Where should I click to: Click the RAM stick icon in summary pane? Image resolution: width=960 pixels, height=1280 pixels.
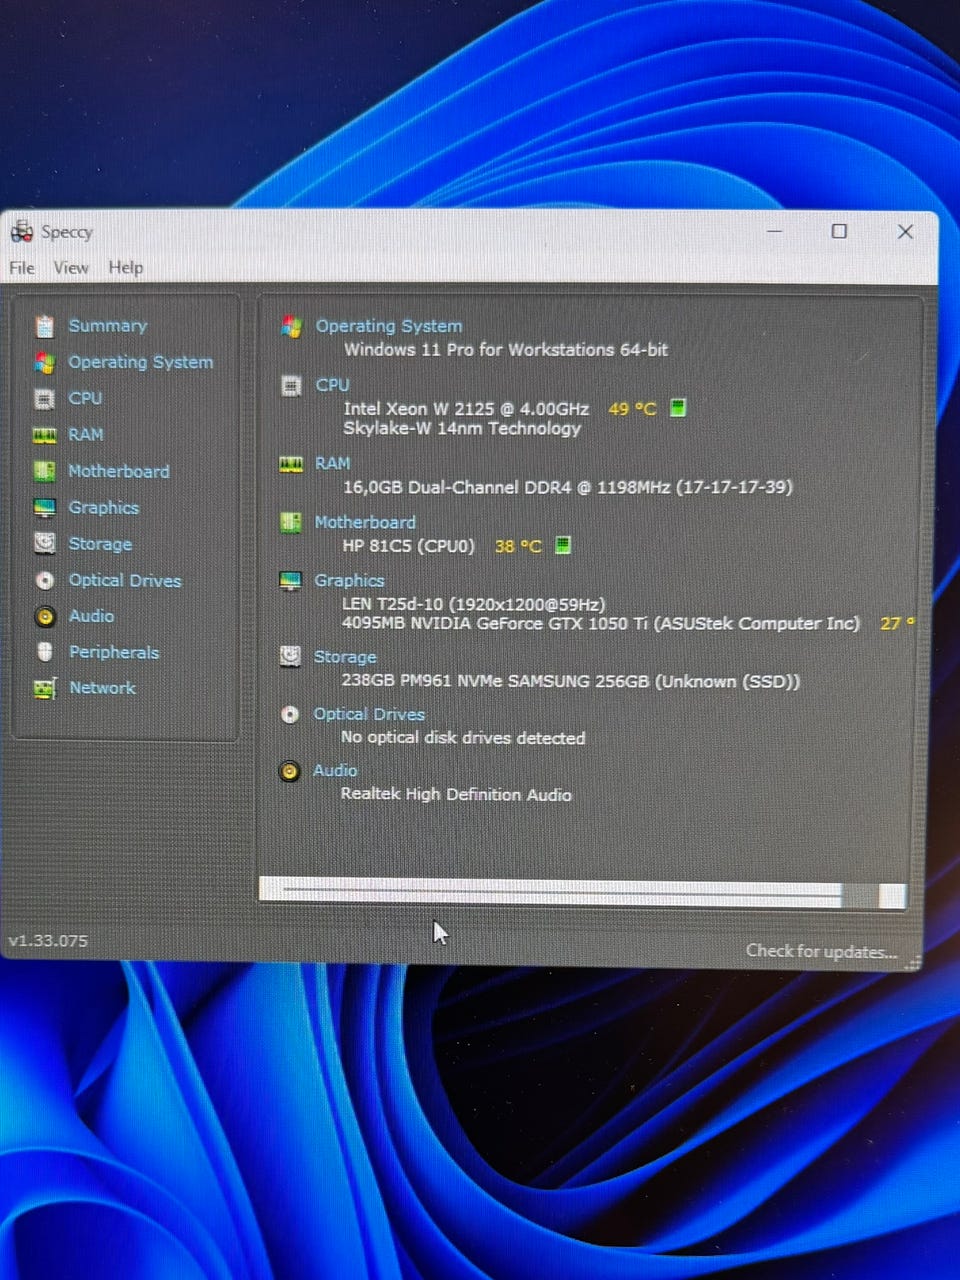coord(291,464)
